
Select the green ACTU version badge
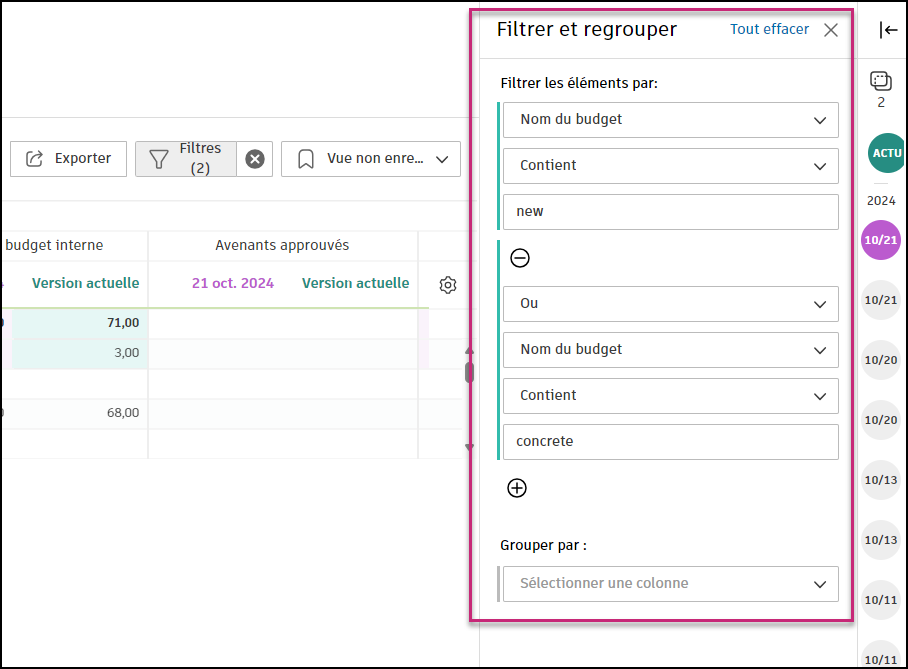(x=886, y=153)
